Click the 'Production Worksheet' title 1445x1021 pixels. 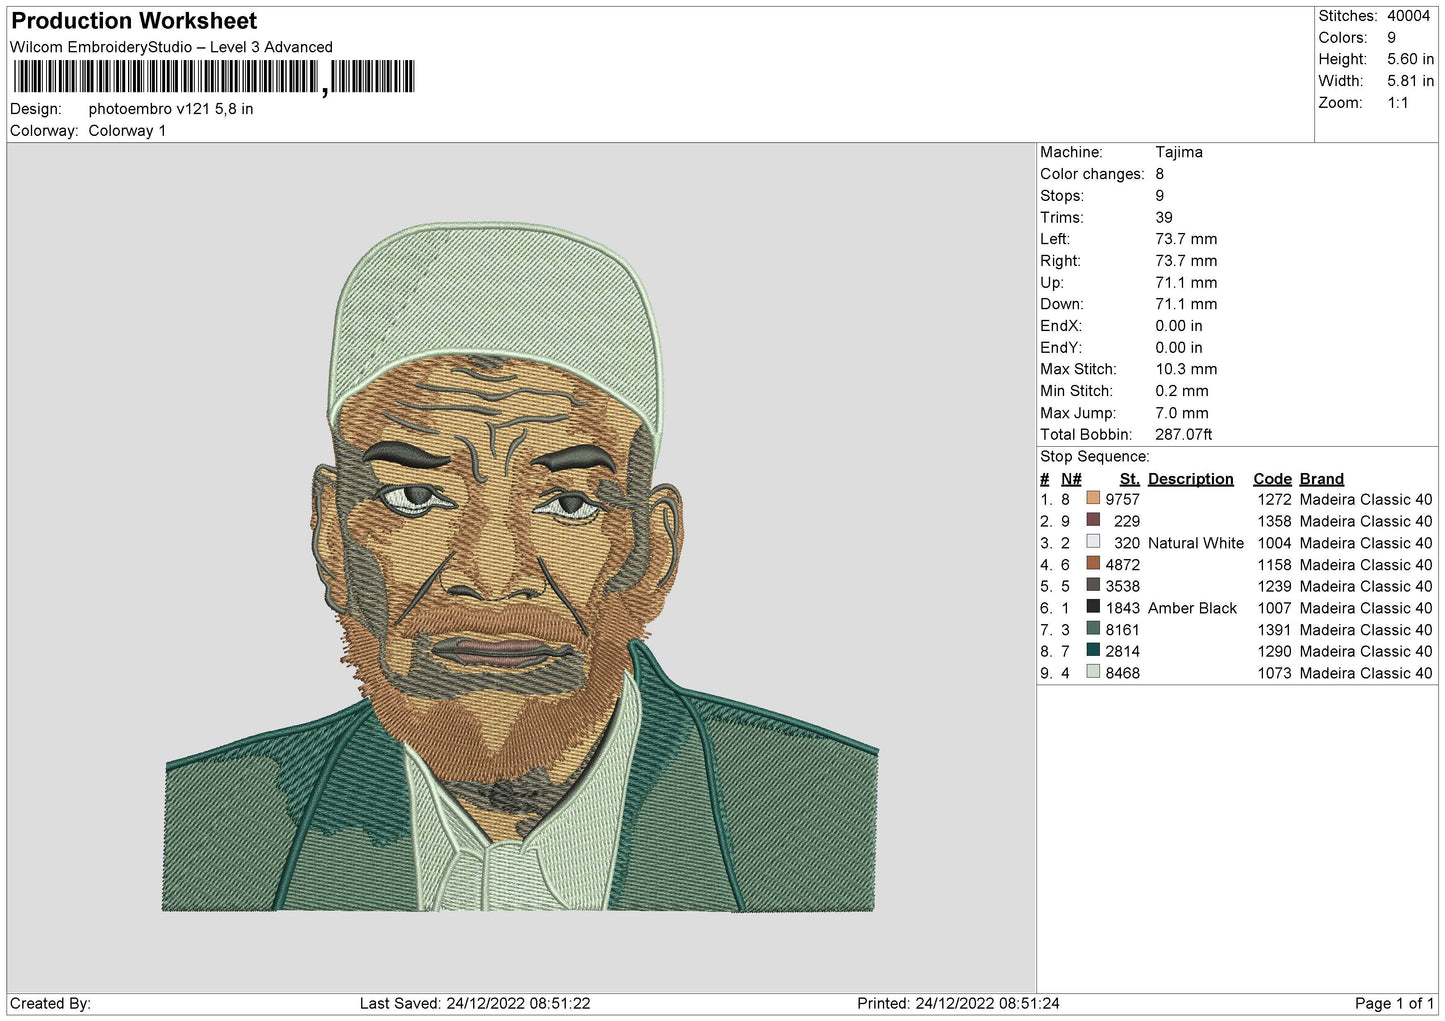point(134,21)
